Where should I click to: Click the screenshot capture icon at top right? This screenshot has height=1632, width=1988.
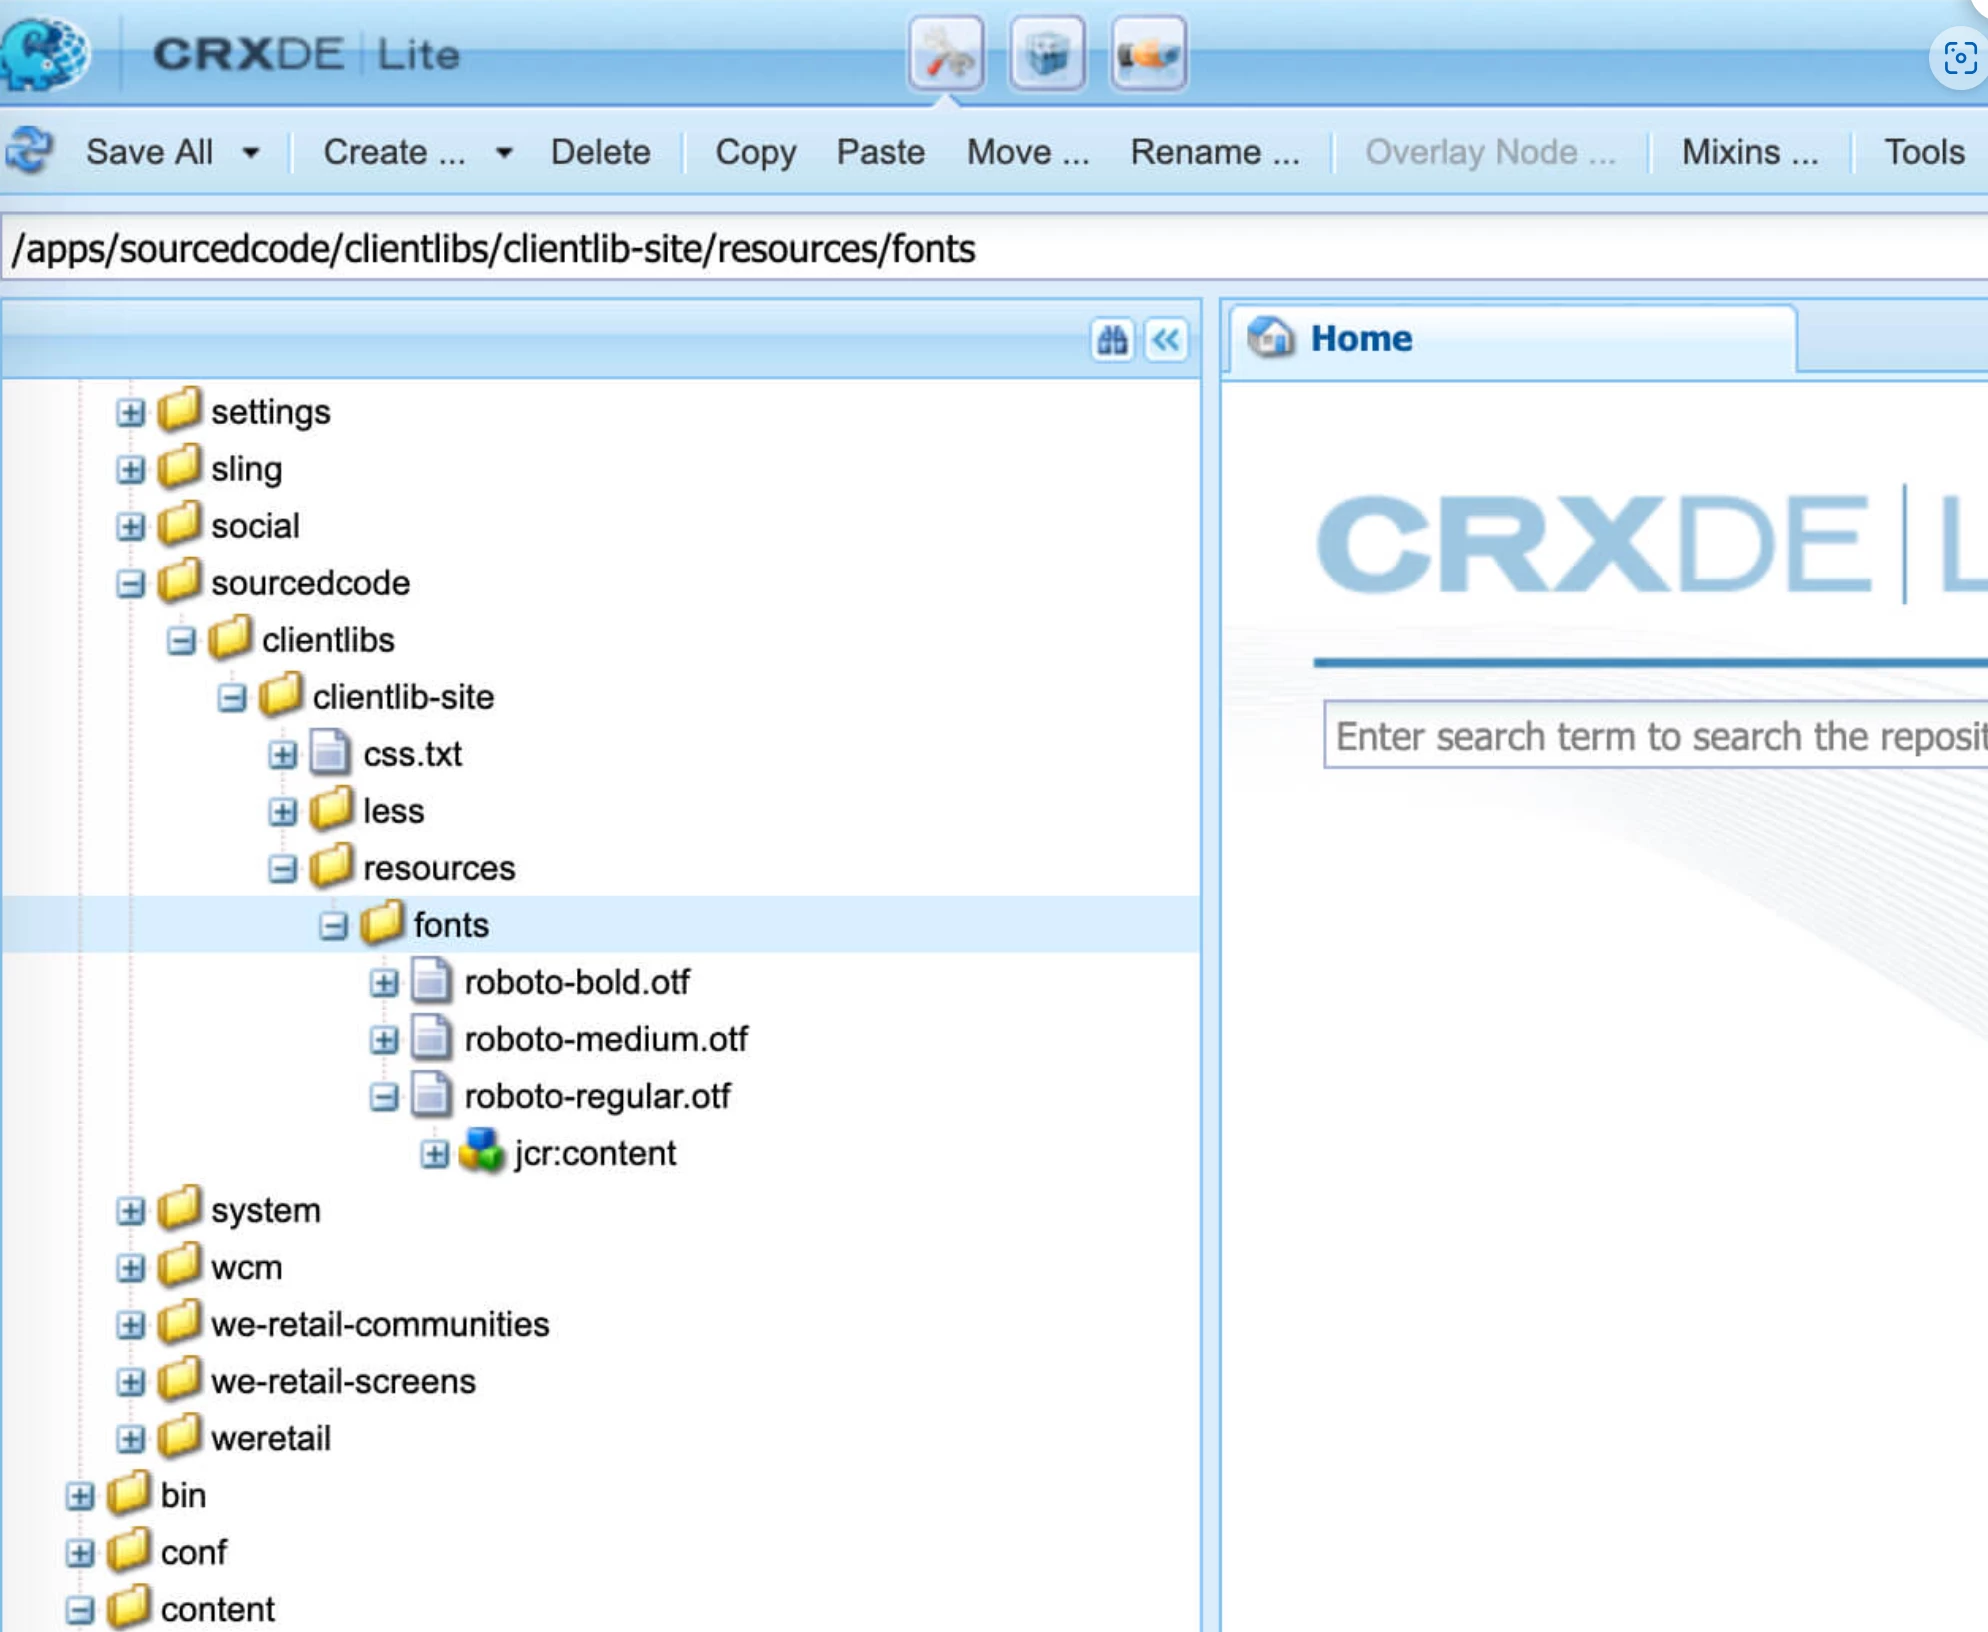pos(1959,58)
